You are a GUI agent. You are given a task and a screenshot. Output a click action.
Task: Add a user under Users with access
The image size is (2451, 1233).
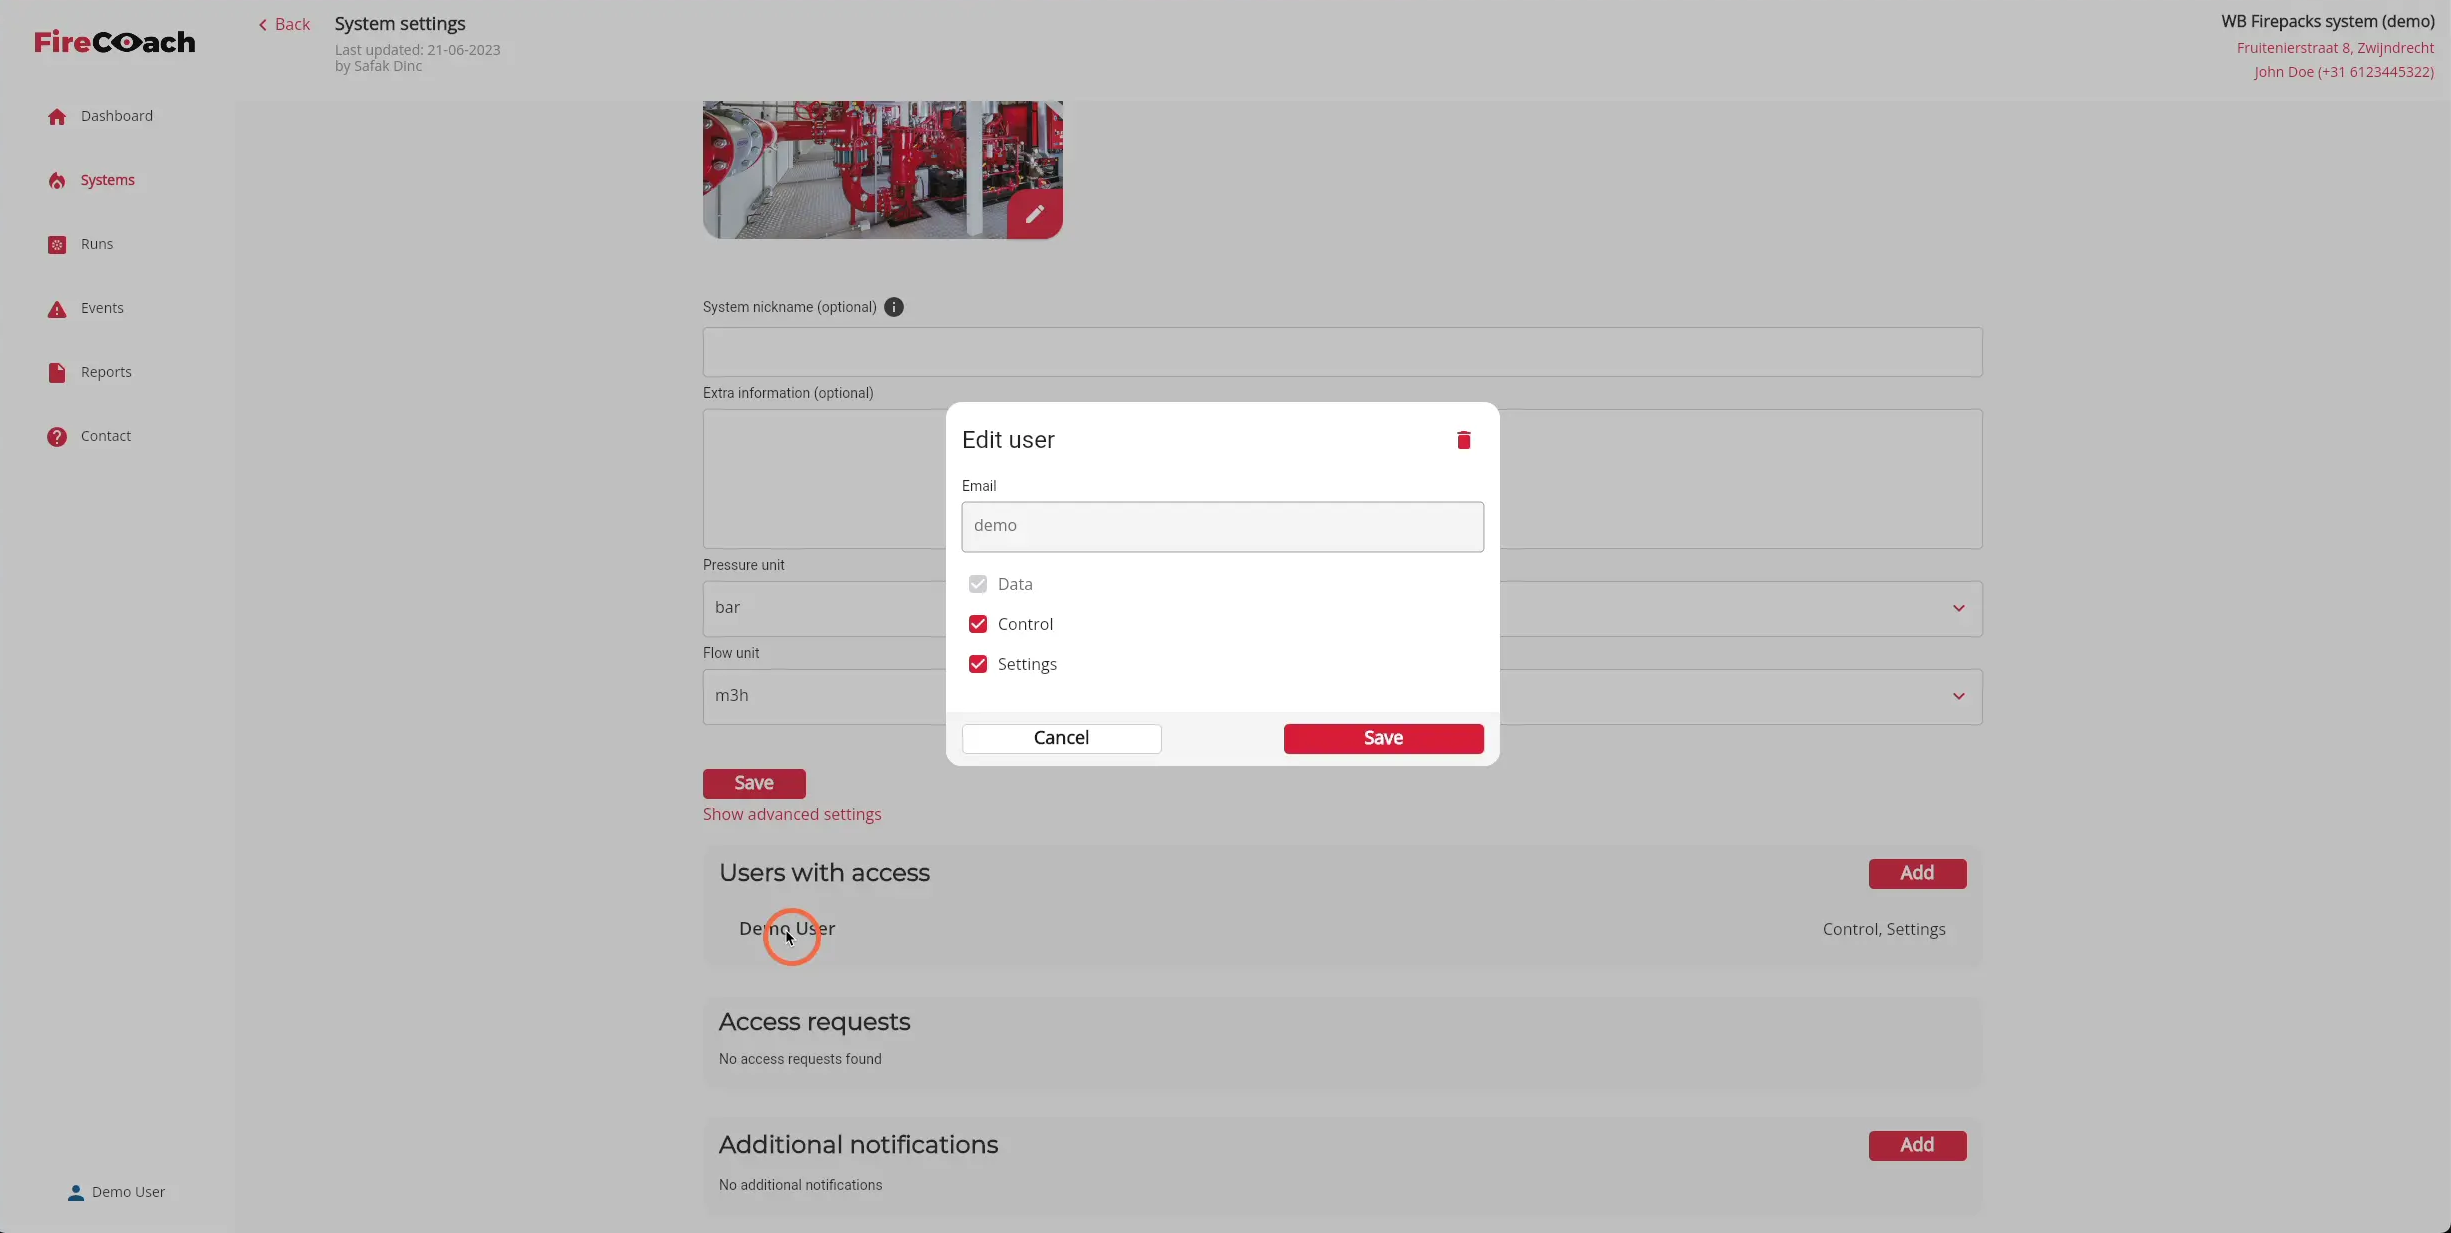[x=1917, y=873]
